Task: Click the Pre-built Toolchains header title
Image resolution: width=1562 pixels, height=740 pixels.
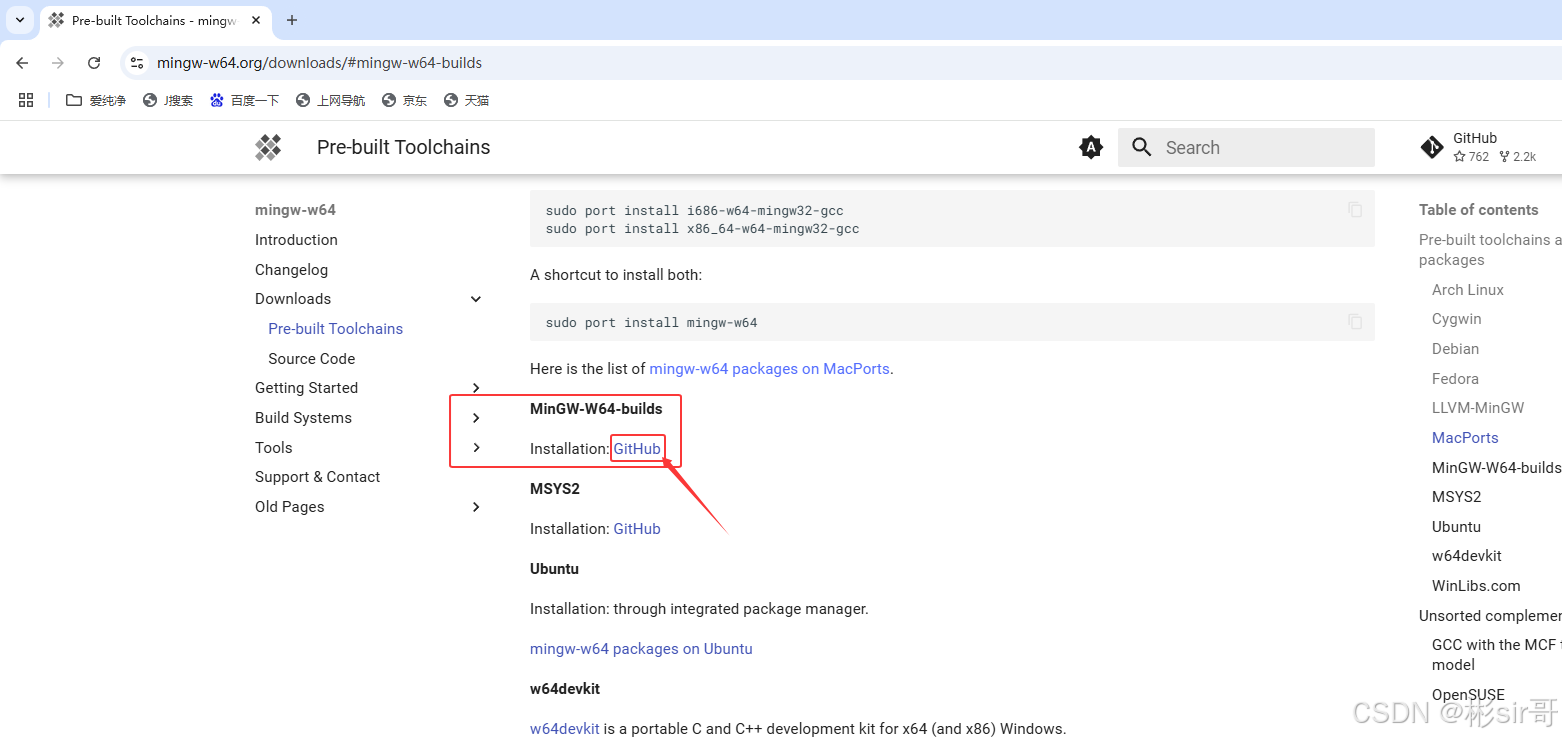Action: pyautogui.click(x=403, y=147)
